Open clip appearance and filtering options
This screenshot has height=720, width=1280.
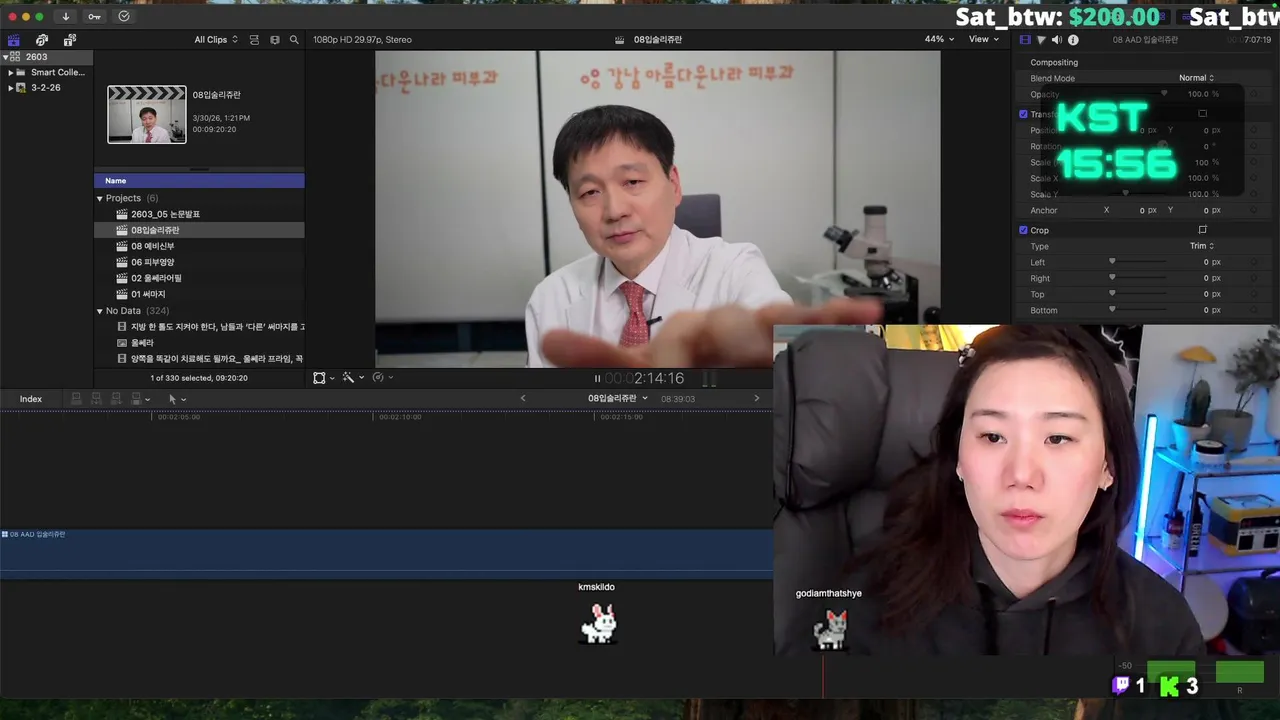point(254,40)
